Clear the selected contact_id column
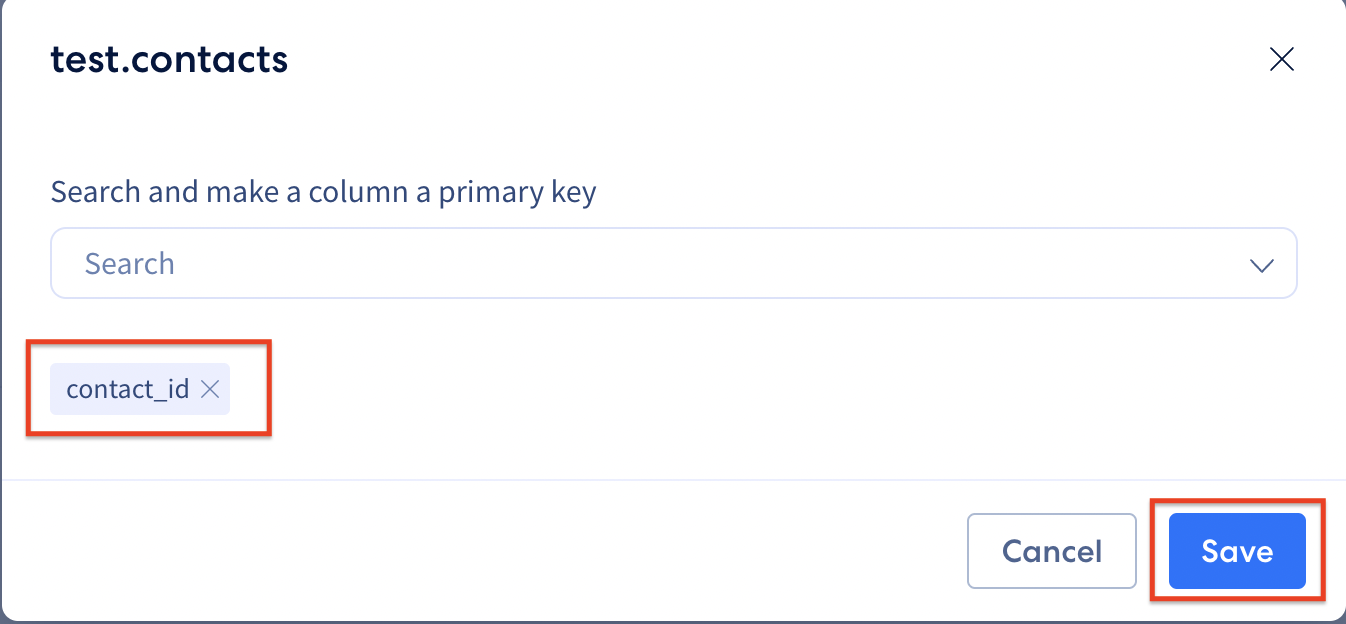This screenshot has width=1346, height=624. pos(209,390)
